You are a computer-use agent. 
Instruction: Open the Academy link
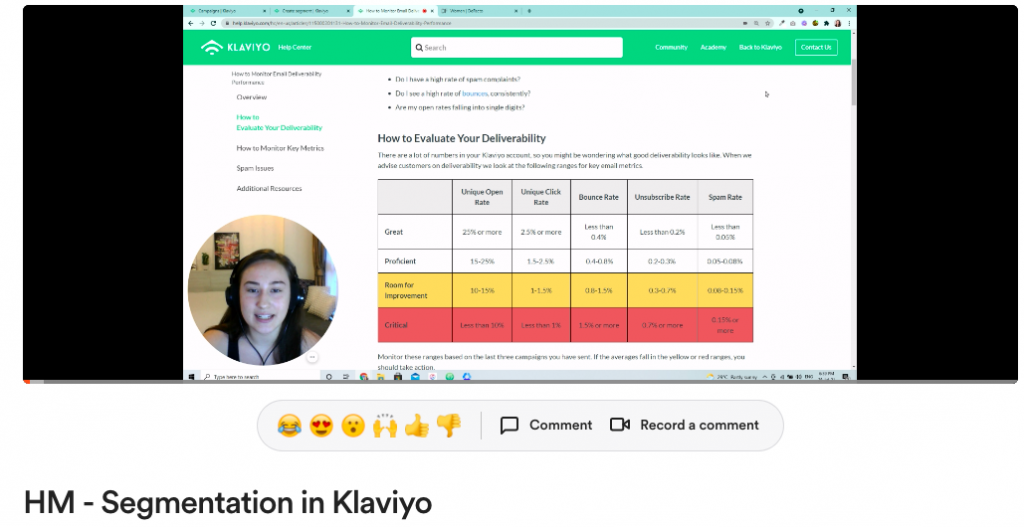(x=713, y=47)
